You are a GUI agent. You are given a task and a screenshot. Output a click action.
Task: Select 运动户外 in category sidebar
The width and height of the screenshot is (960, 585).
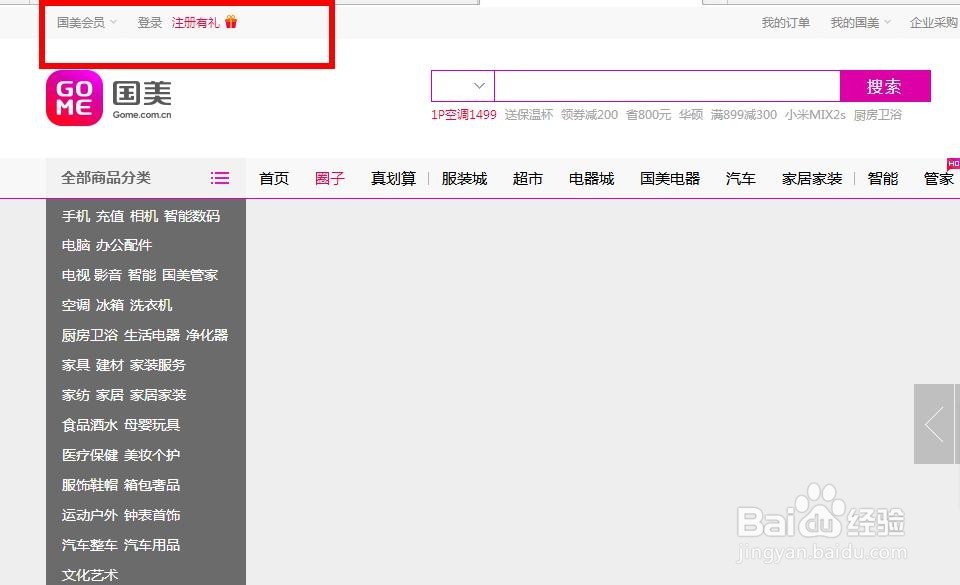[x=90, y=515]
